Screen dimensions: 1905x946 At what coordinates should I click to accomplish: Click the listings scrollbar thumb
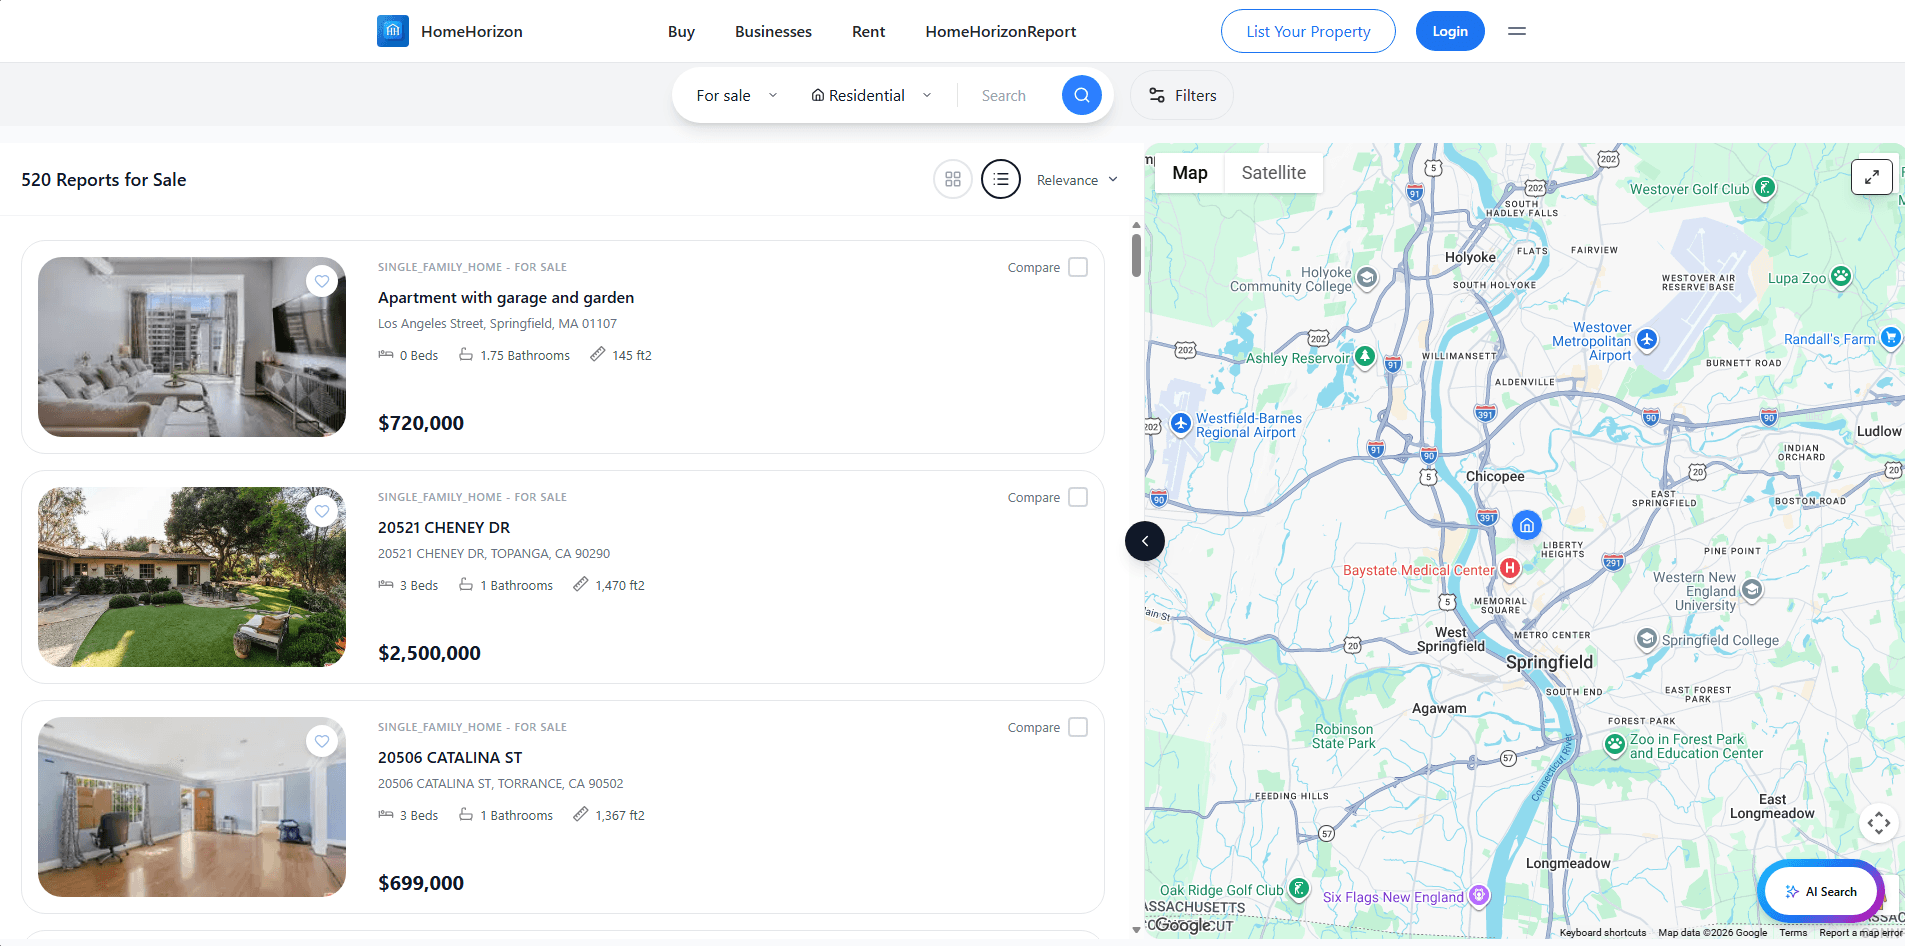click(1136, 255)
